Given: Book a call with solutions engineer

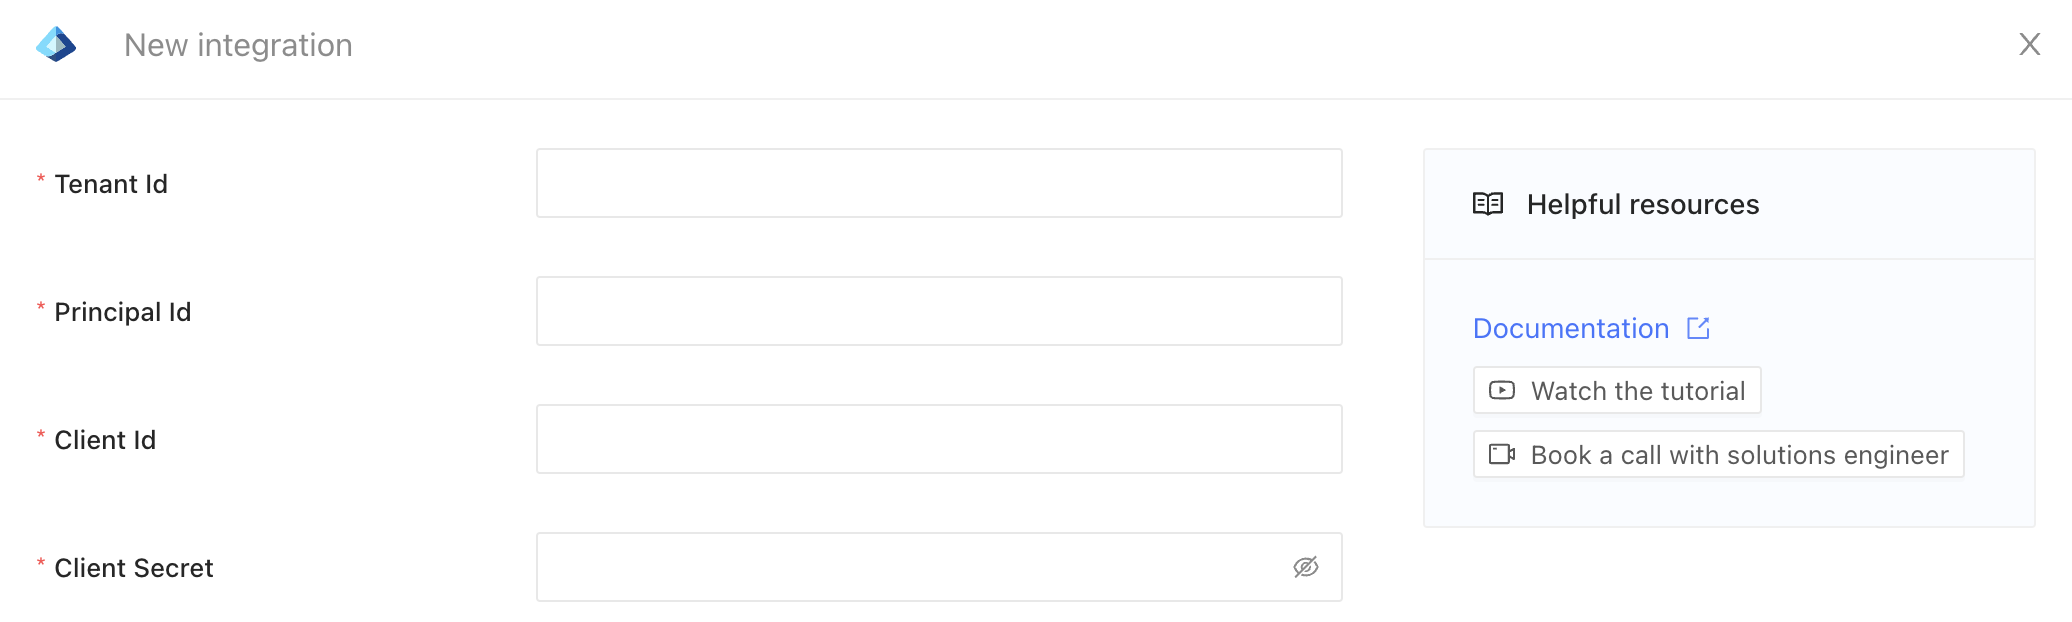Looking at the screenshot, I should click(1718, 454).
